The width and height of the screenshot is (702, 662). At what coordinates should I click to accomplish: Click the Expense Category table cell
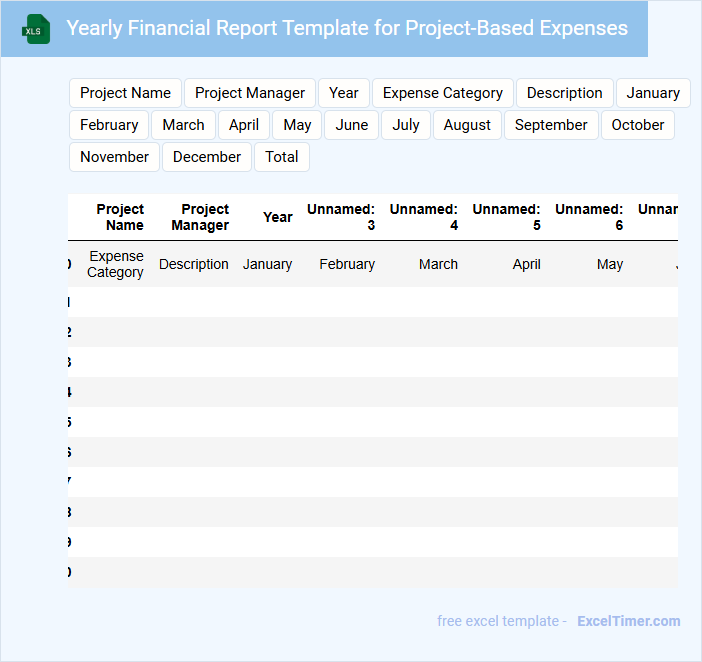tap(115, 264)
